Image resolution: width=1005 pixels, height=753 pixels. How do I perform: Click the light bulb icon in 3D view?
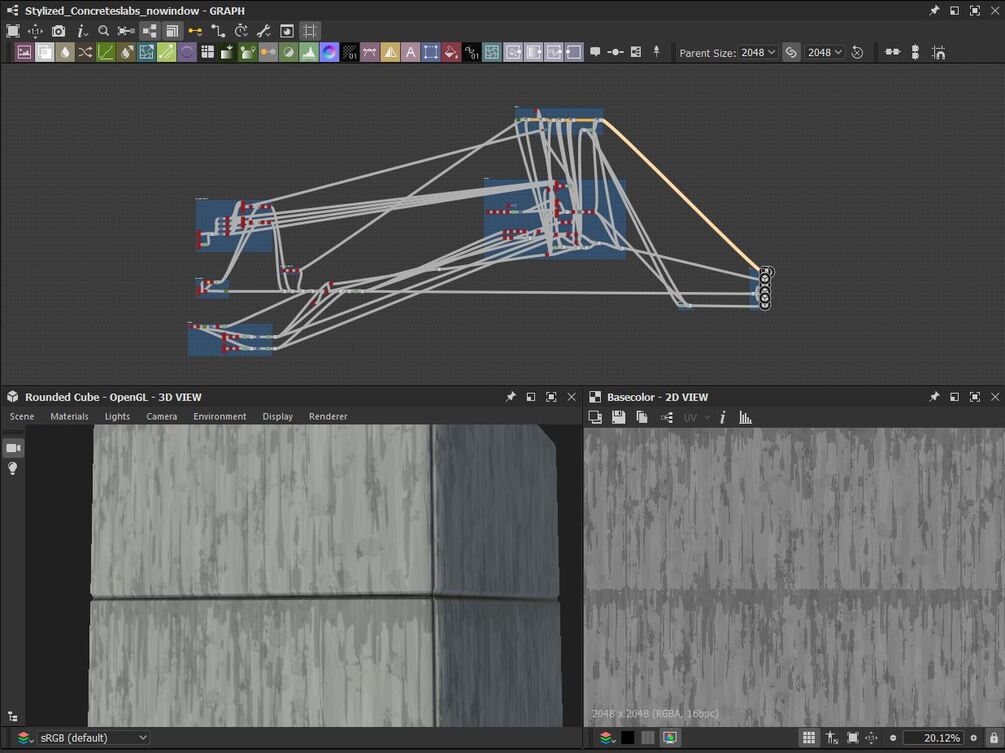click(13, 469)
